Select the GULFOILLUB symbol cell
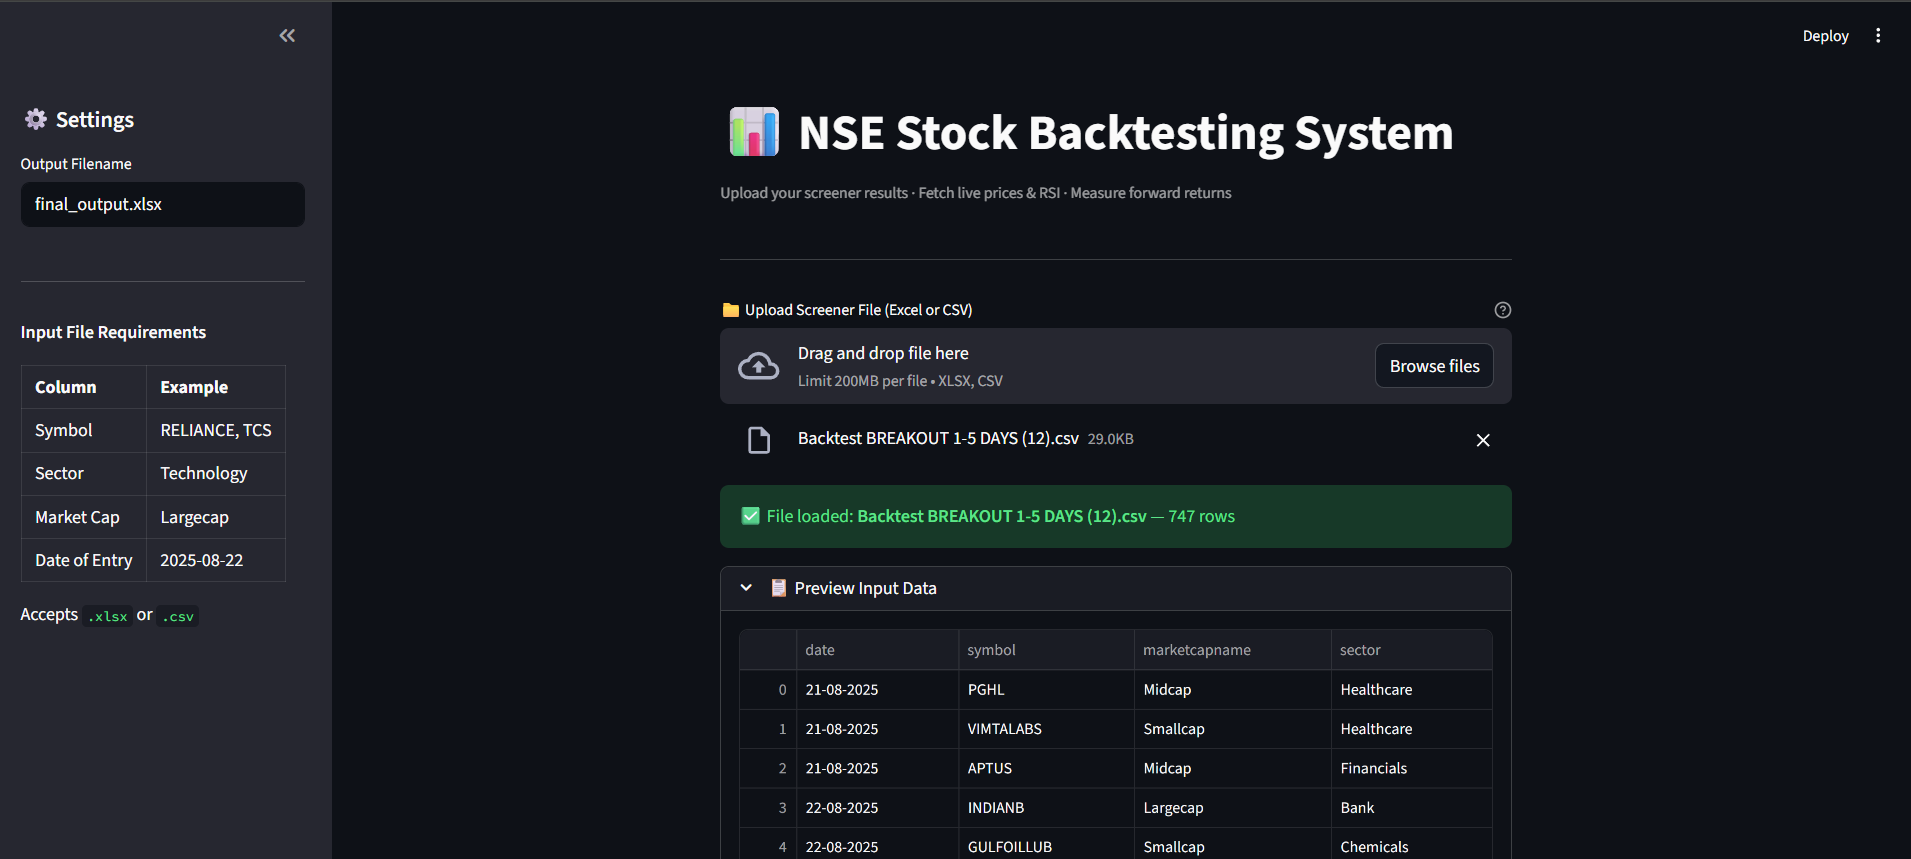 click(x=1046, y=846)
